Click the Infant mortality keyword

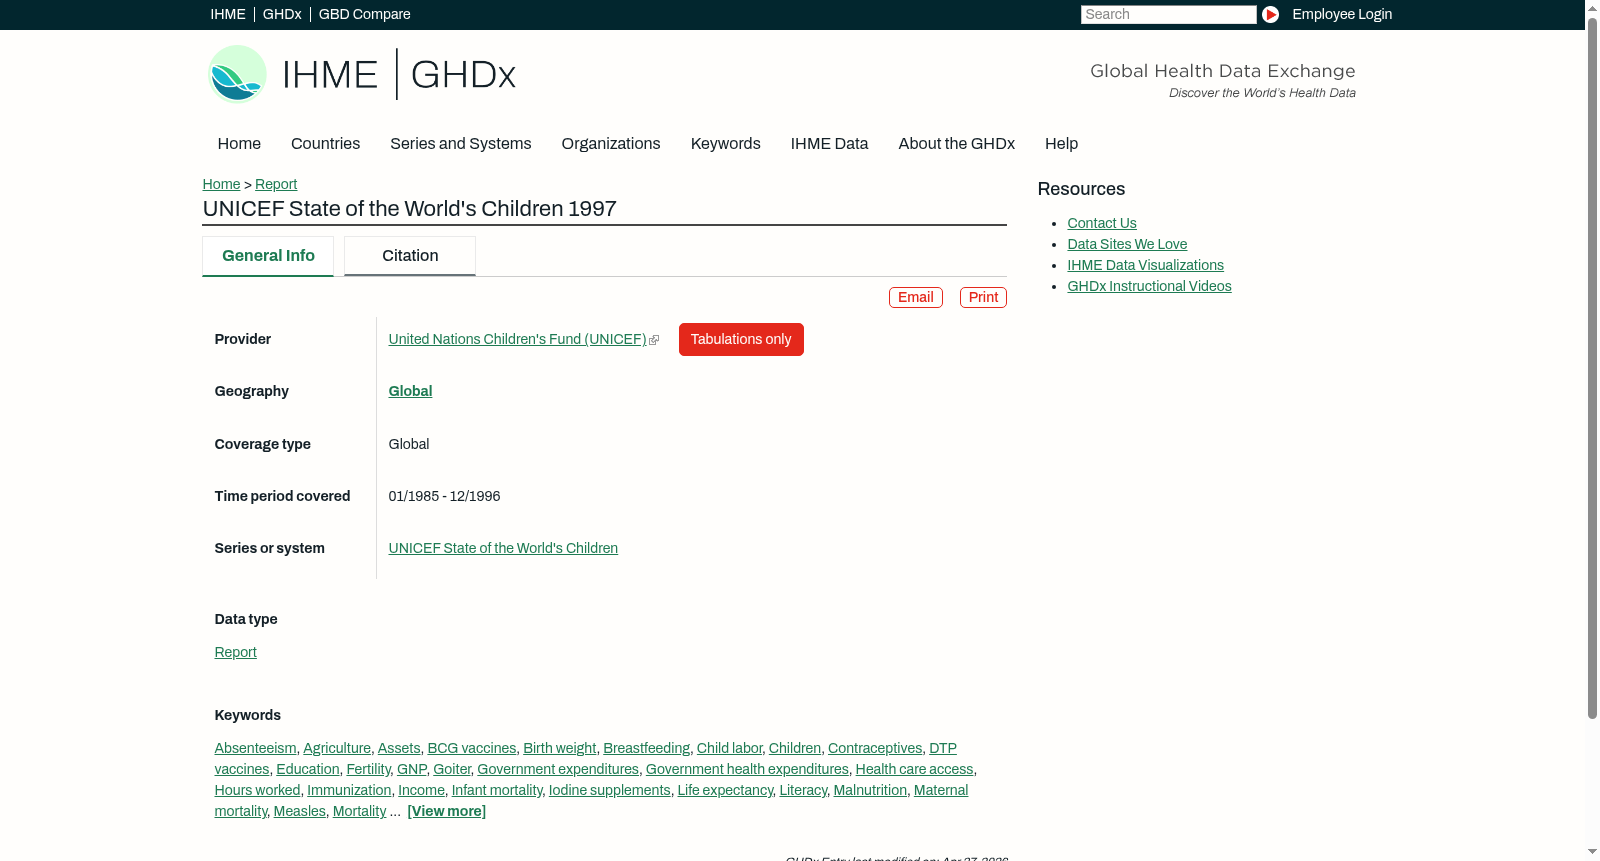497,790
